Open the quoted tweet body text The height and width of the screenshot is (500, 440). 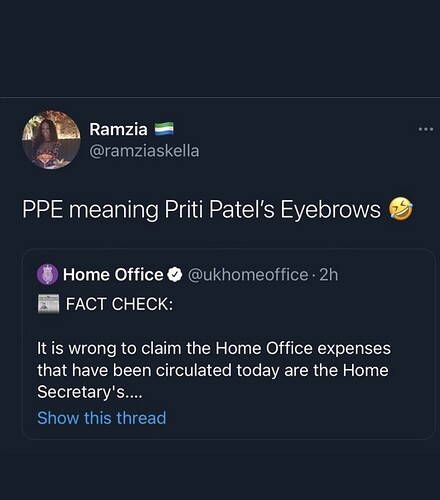214,370
